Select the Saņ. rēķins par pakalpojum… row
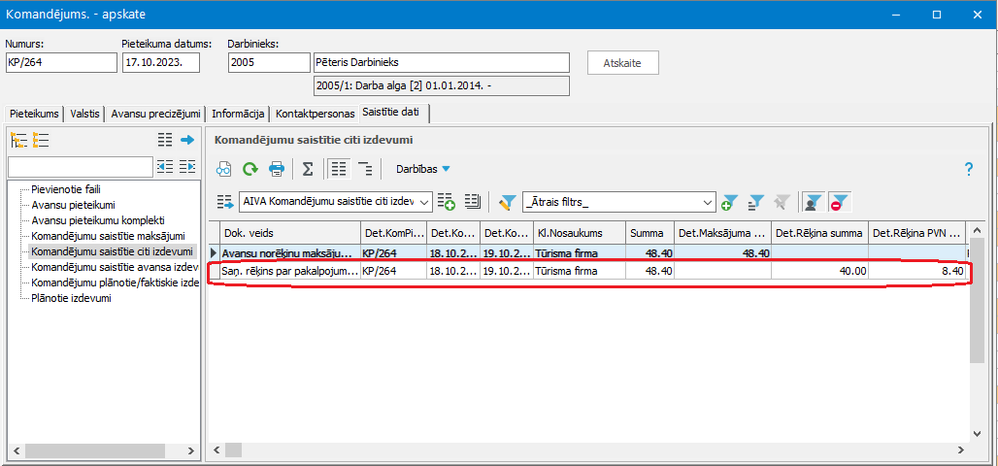This screenshot has width=998, height=466. 587,271
